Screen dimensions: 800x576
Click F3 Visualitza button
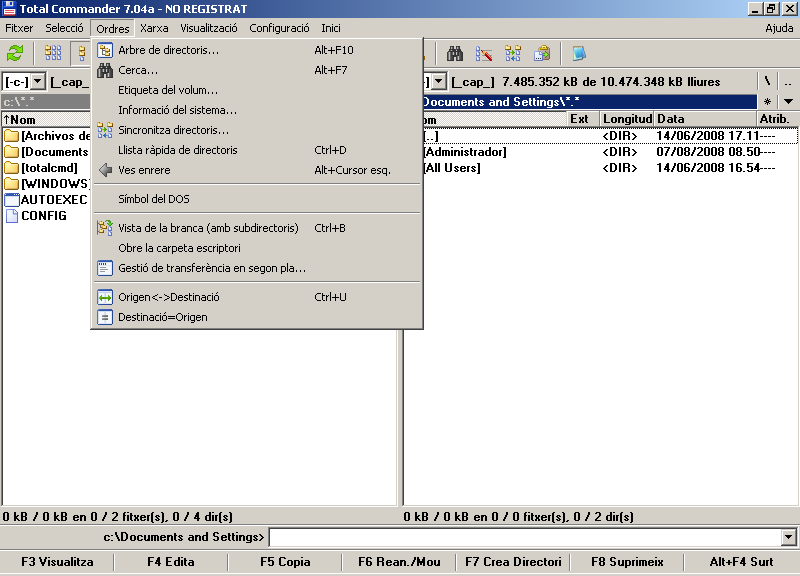[x=57, y=562]
